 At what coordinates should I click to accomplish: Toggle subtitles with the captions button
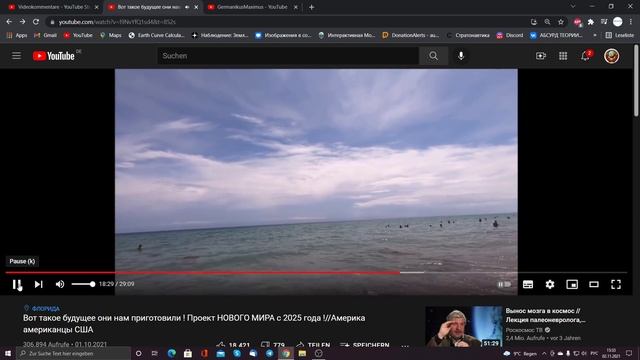coord(528,284)
